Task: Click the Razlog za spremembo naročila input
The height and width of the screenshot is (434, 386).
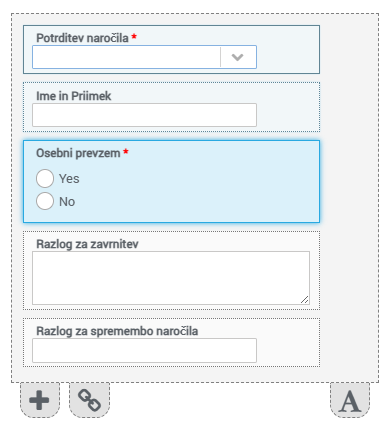Action: (x=144, y=350)
